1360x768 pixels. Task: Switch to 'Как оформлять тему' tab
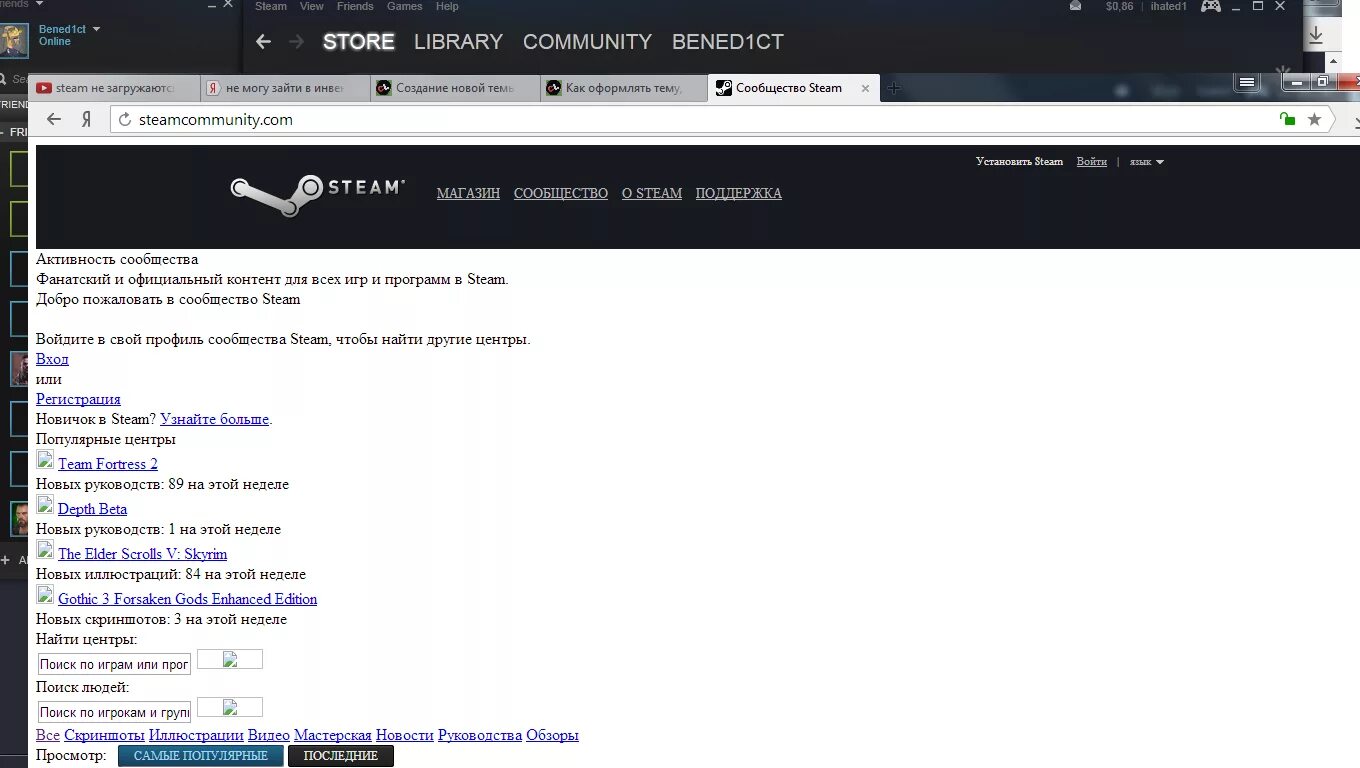[624, 88]
